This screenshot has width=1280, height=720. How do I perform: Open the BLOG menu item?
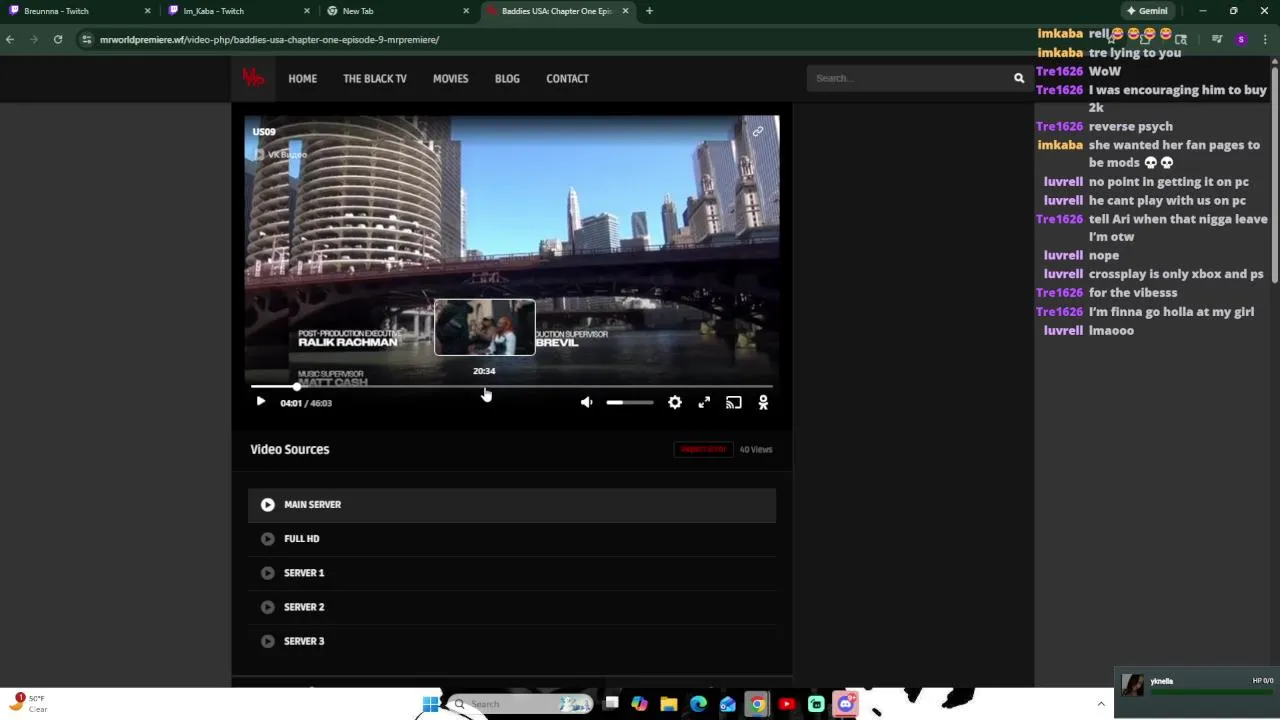point(507,78)
